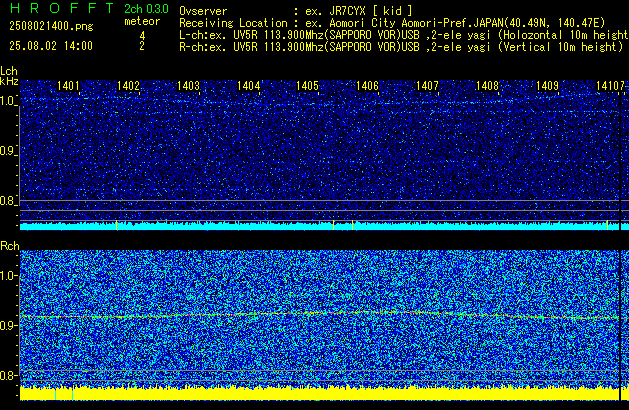Click the 1401 time marker
Screen dimensions: 629x410
coord(68,86)
